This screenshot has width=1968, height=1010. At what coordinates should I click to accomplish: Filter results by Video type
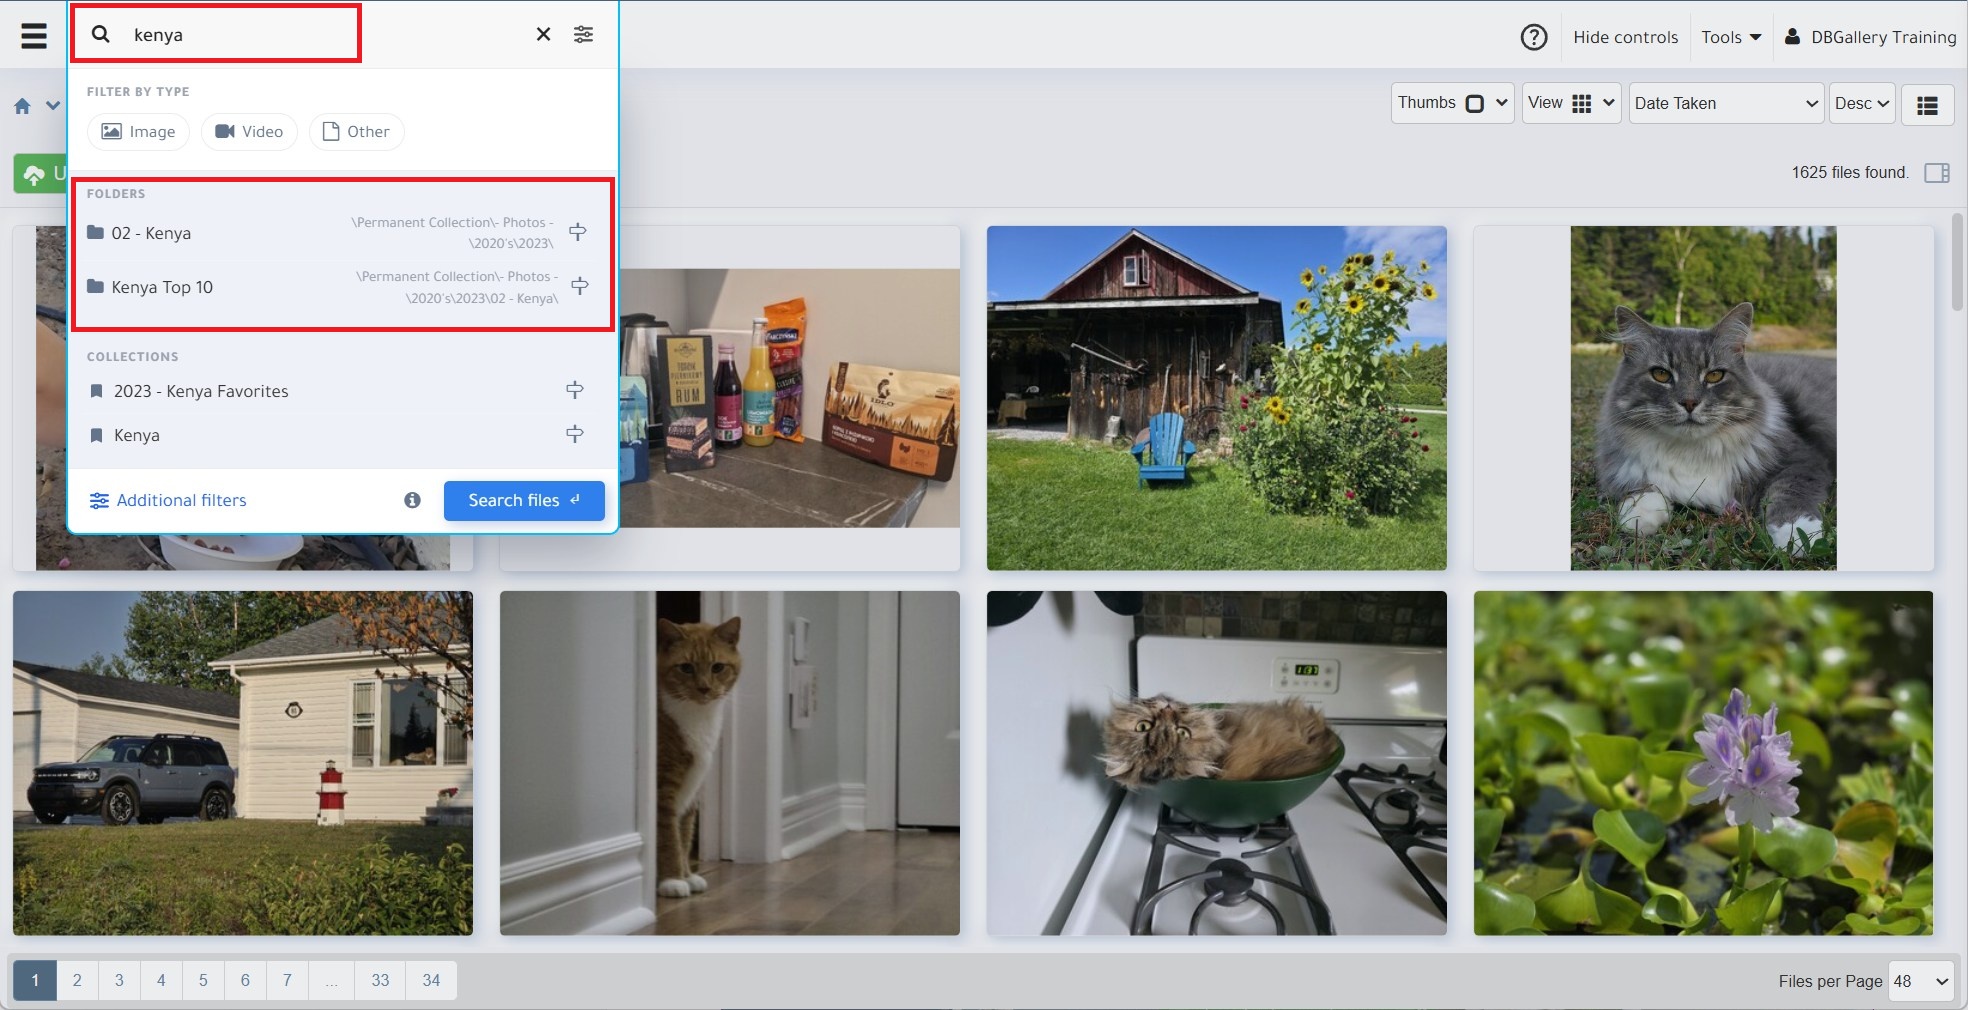[249, 132]
